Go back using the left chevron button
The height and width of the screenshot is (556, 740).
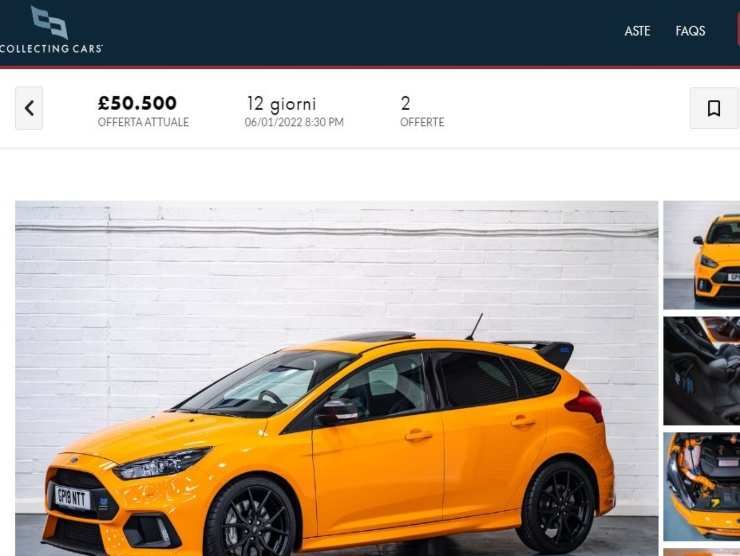[29, 108]
